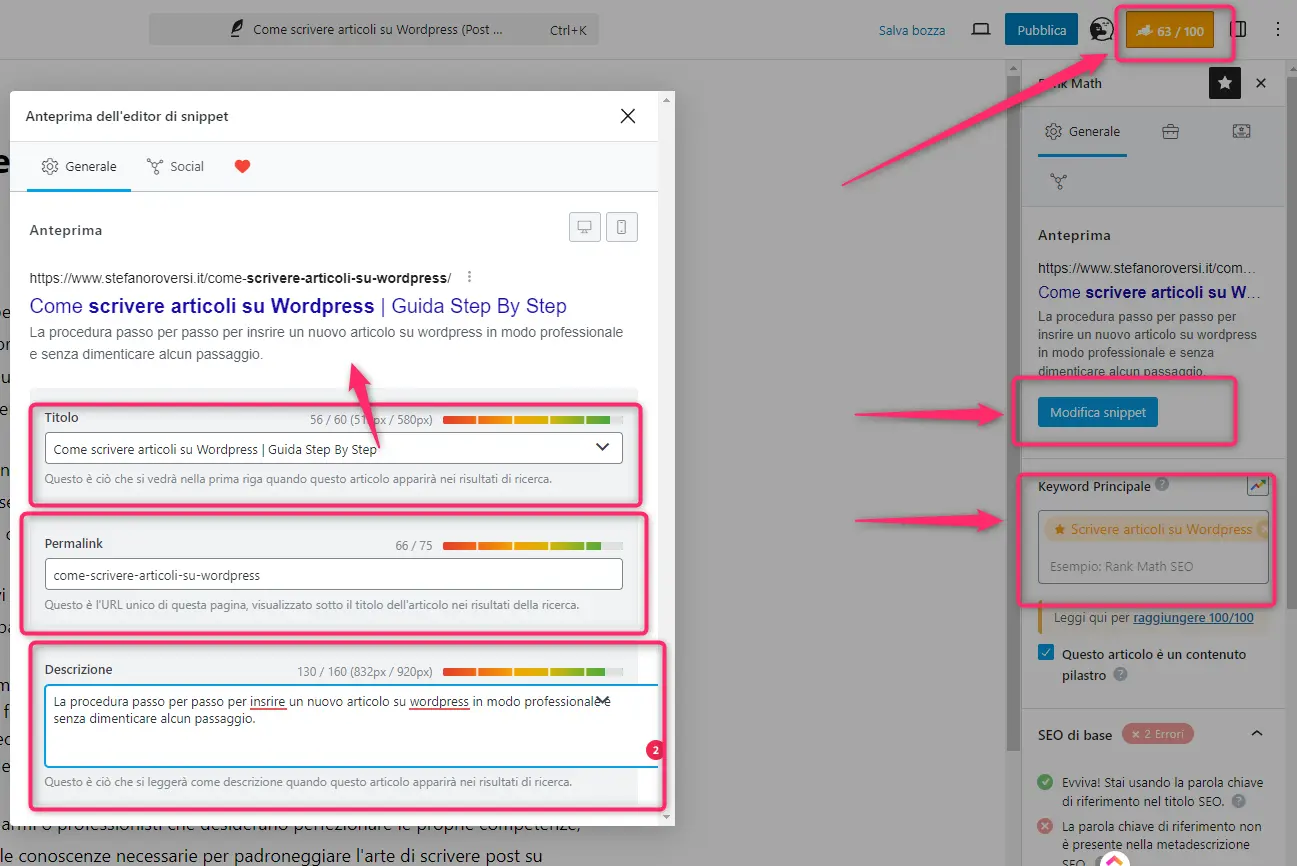Screen dimensions: 1297x866
Task: Open the Titolo variables dropdown chevron
Action: coord(602,447)
